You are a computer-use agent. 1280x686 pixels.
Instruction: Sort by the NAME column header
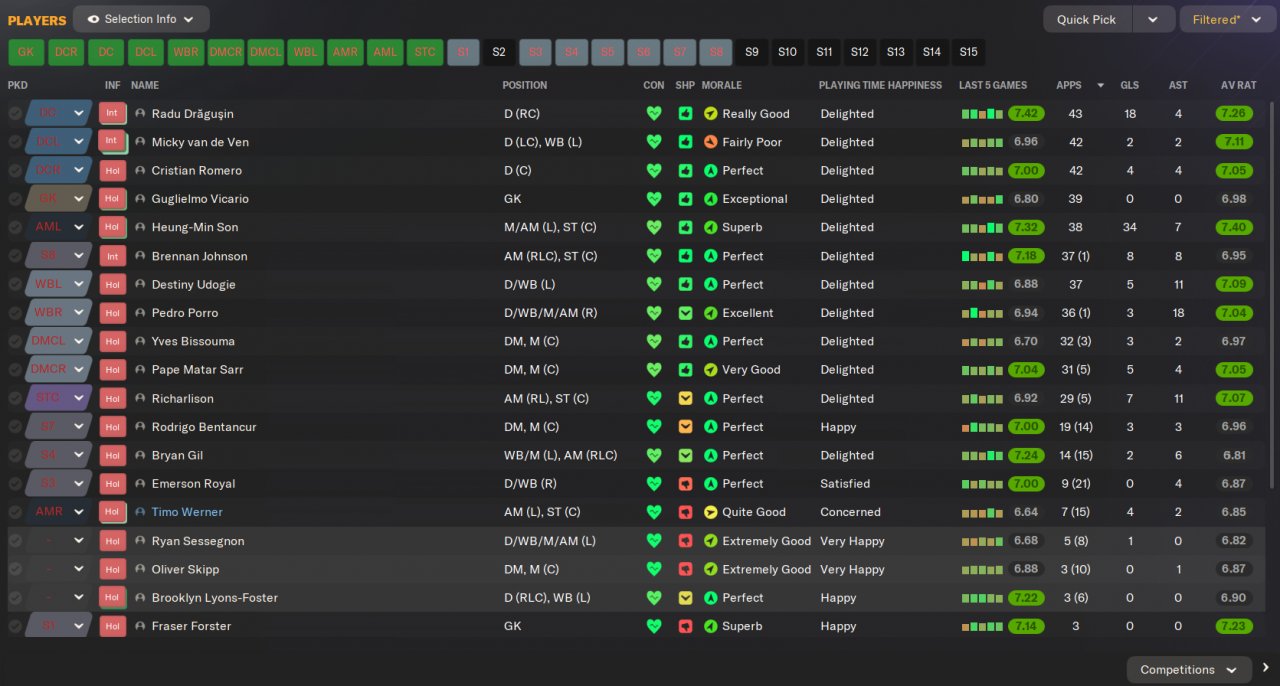(x=145, y=85)
